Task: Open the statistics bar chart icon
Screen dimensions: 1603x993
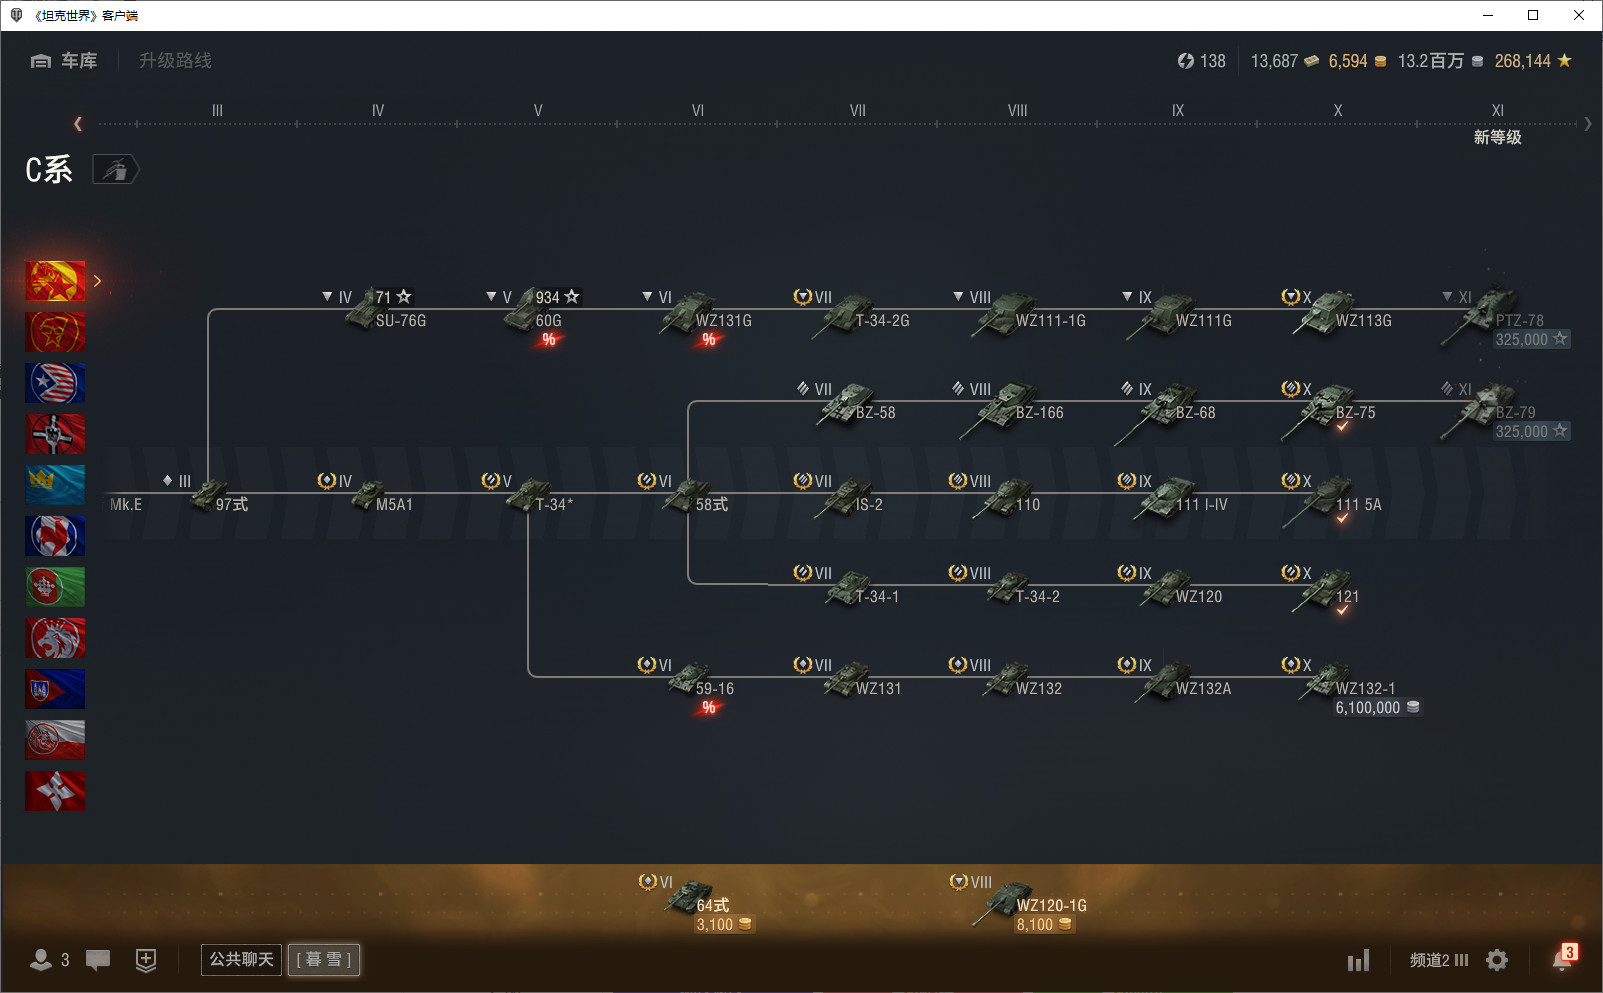Action: pos(1358,961)
